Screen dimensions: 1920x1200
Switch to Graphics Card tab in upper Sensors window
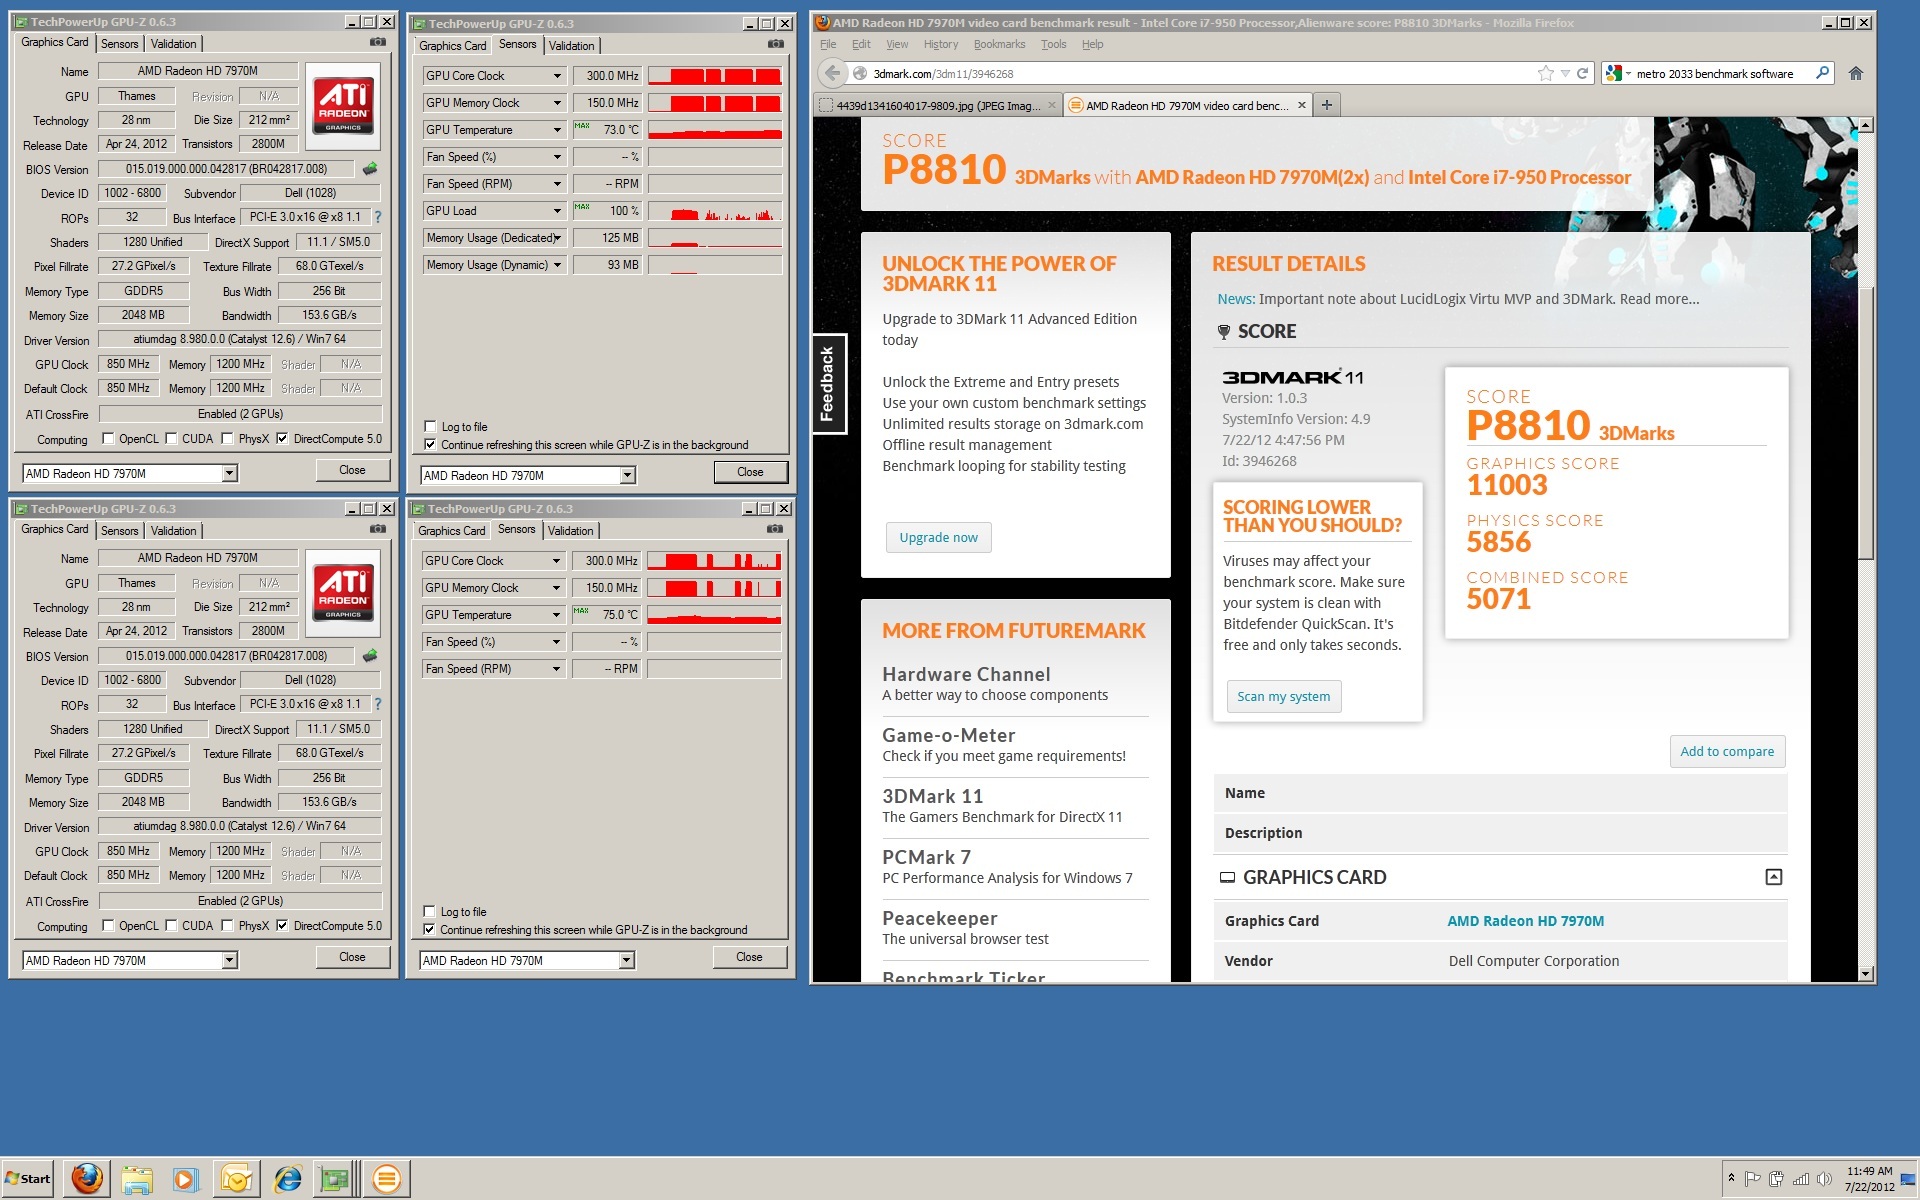[453, 46]
